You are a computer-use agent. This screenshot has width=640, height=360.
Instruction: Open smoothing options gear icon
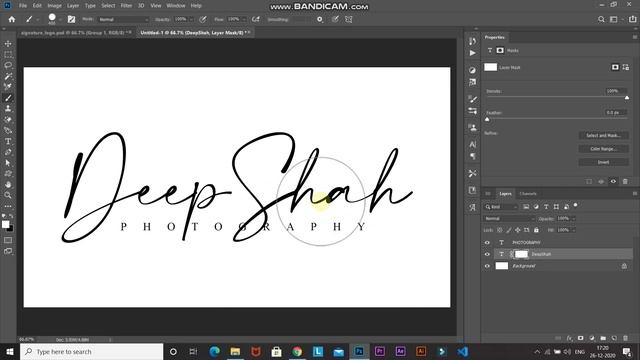[x=320, y=19]
